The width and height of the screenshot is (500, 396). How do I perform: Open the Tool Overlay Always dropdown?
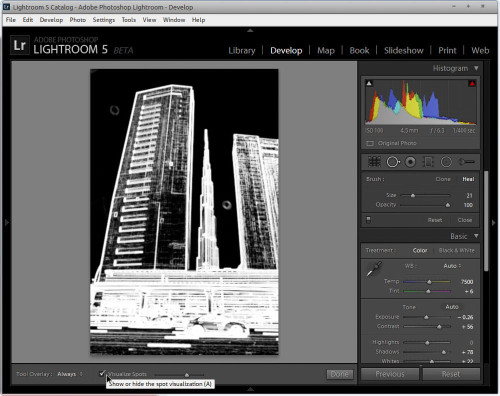click(x=69, y=374)
